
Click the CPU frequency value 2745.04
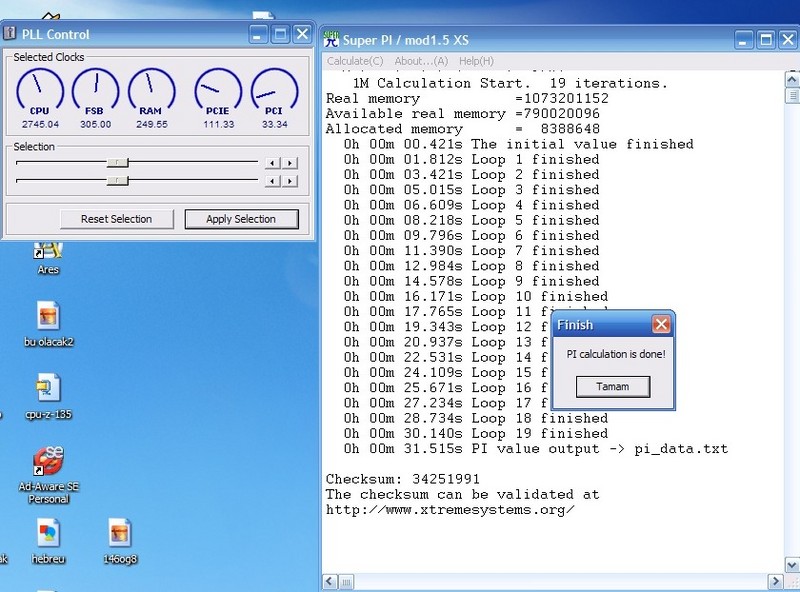(x=40, y=124)
